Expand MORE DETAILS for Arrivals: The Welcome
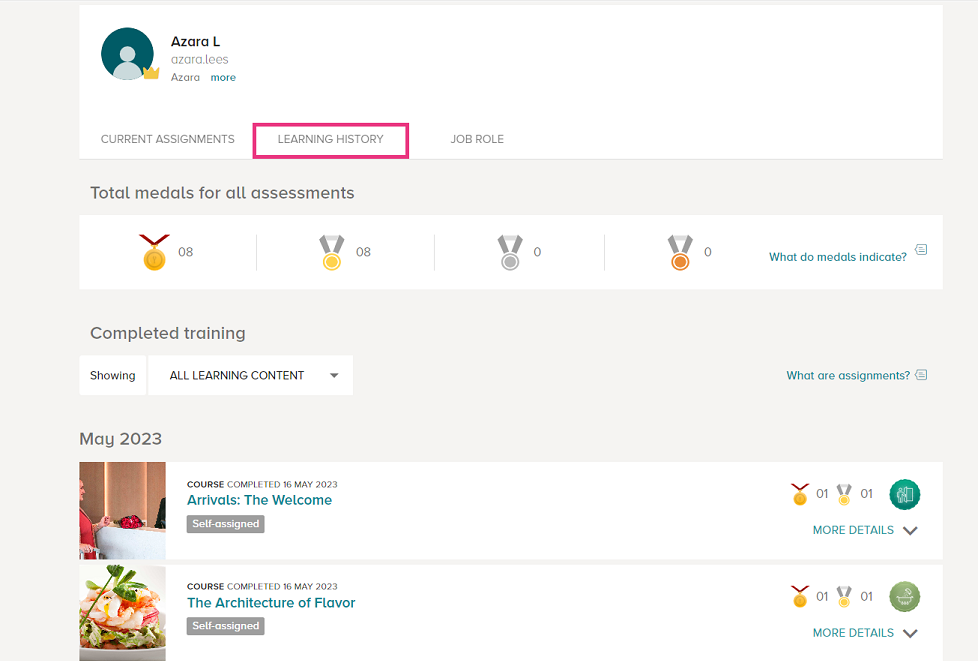 click(x=864, y=530)
